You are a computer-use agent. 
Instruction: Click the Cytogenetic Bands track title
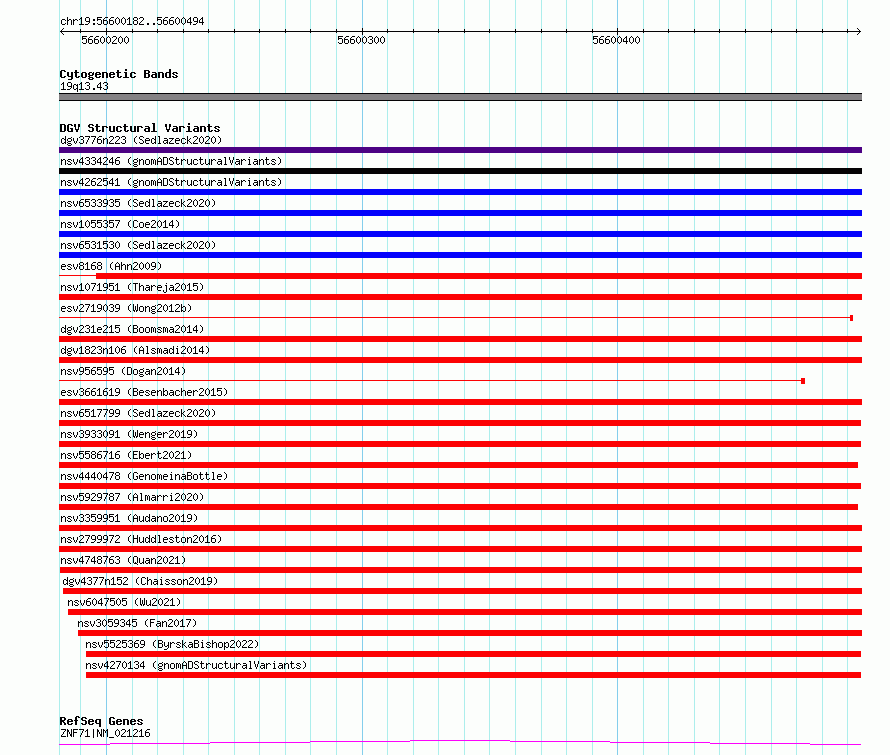(119, 74)
